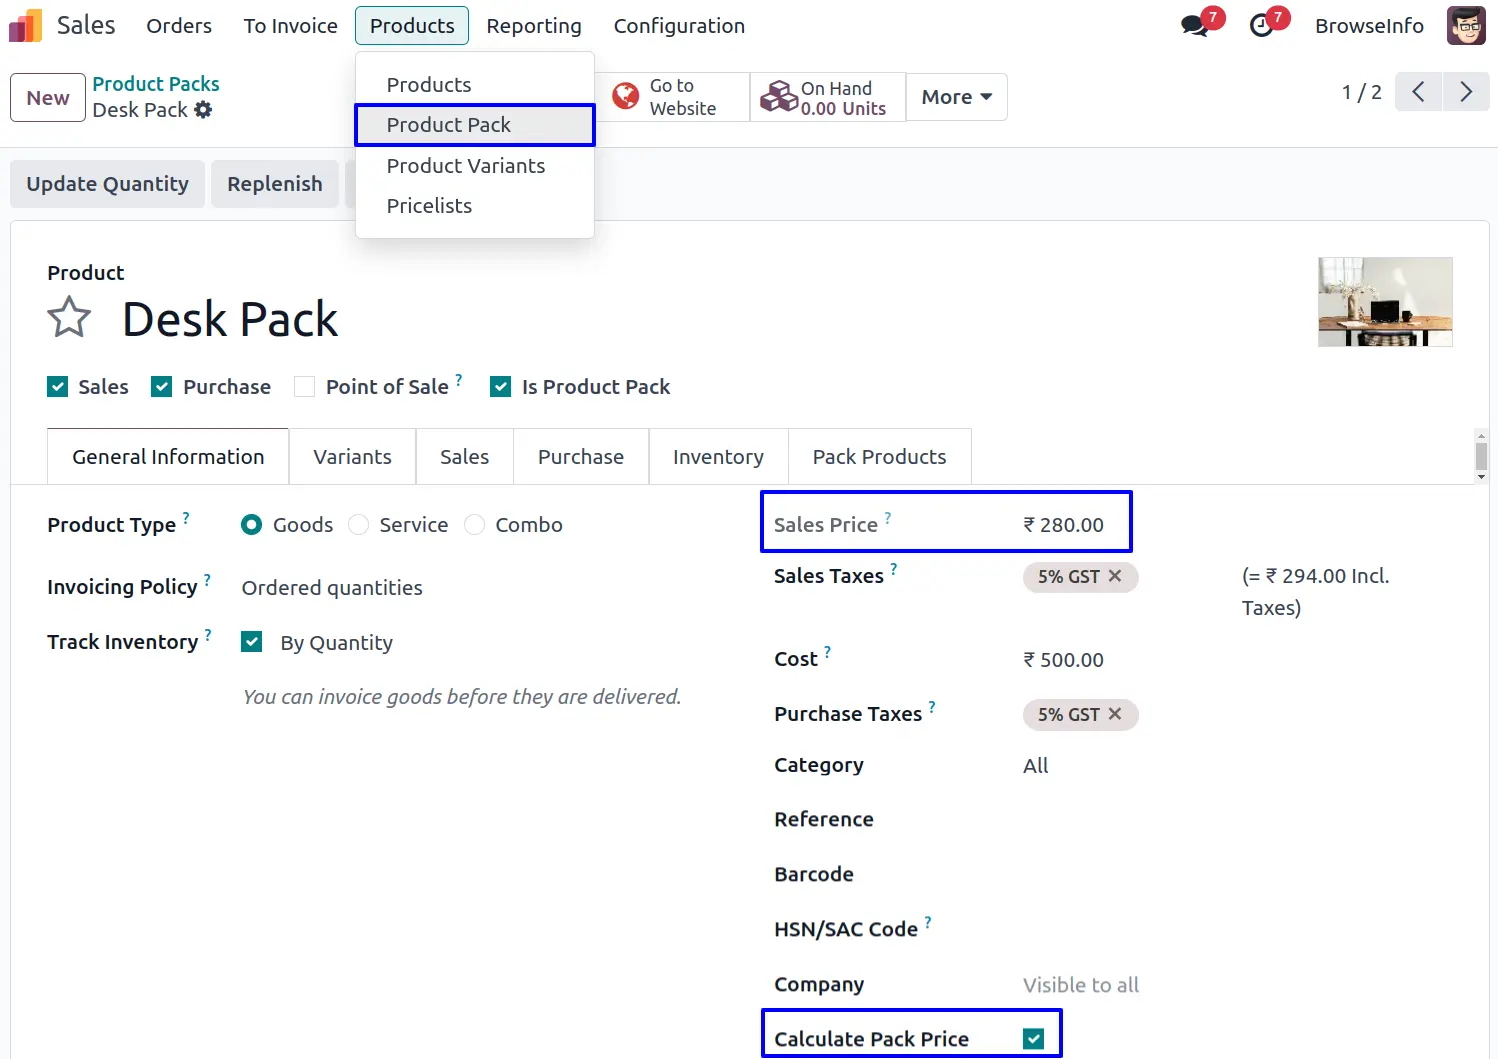Viewport: 1498px width, 1059px height.
Task: Click the On Hand units boxes icon
Action: (x=779, y=97)
